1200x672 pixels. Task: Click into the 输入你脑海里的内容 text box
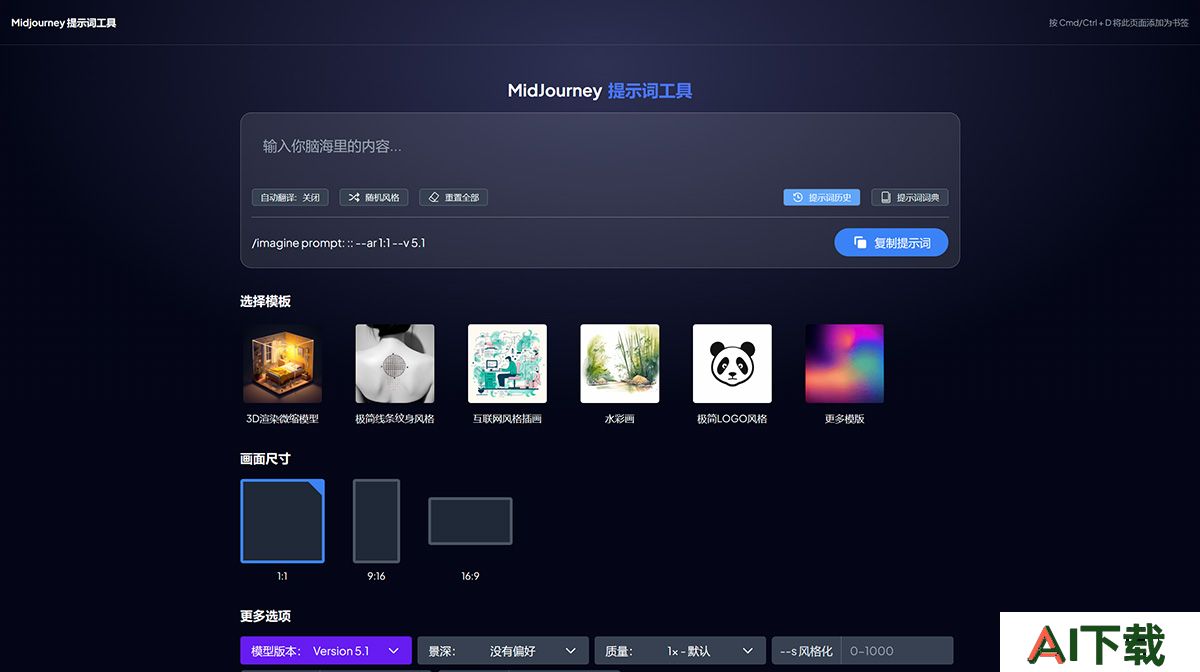(x=600, y=147)
